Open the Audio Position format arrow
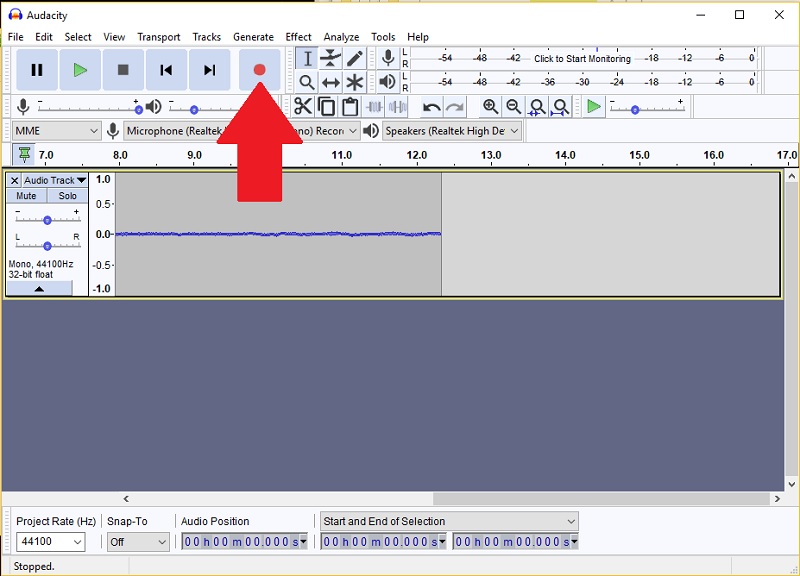This screenshot has height=576, width=800. coord(304,541)
